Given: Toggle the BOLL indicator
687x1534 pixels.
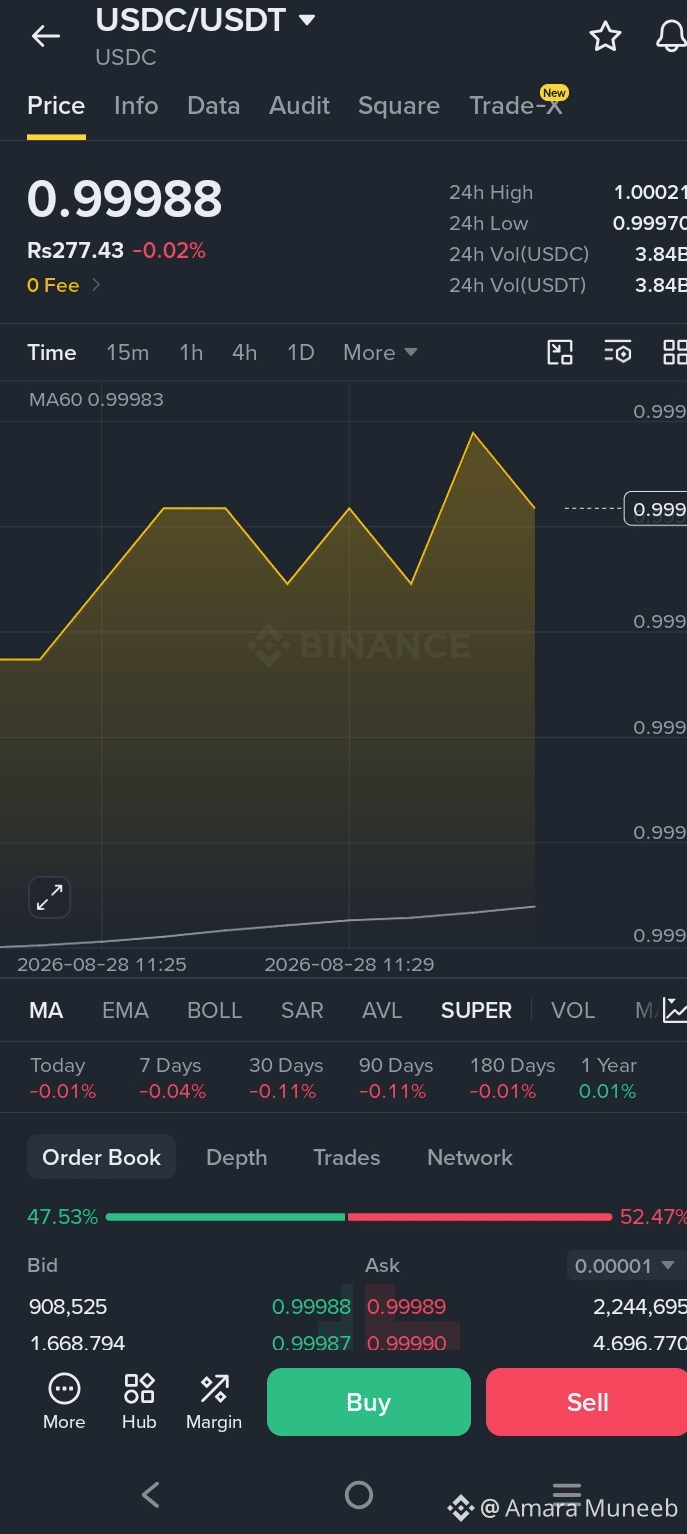Looking at the screenshot, I should point(215,1010).
